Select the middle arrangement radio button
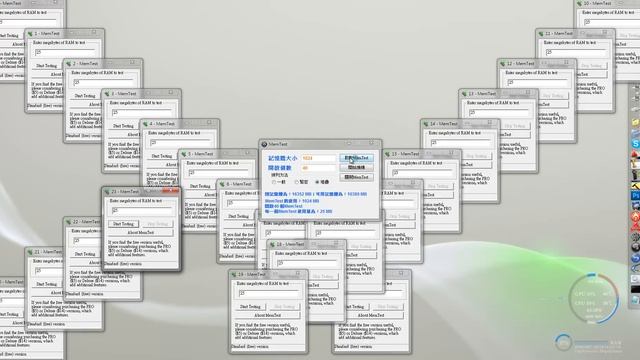640x360 pixels. pyautogui.click(x=296, y=182)
